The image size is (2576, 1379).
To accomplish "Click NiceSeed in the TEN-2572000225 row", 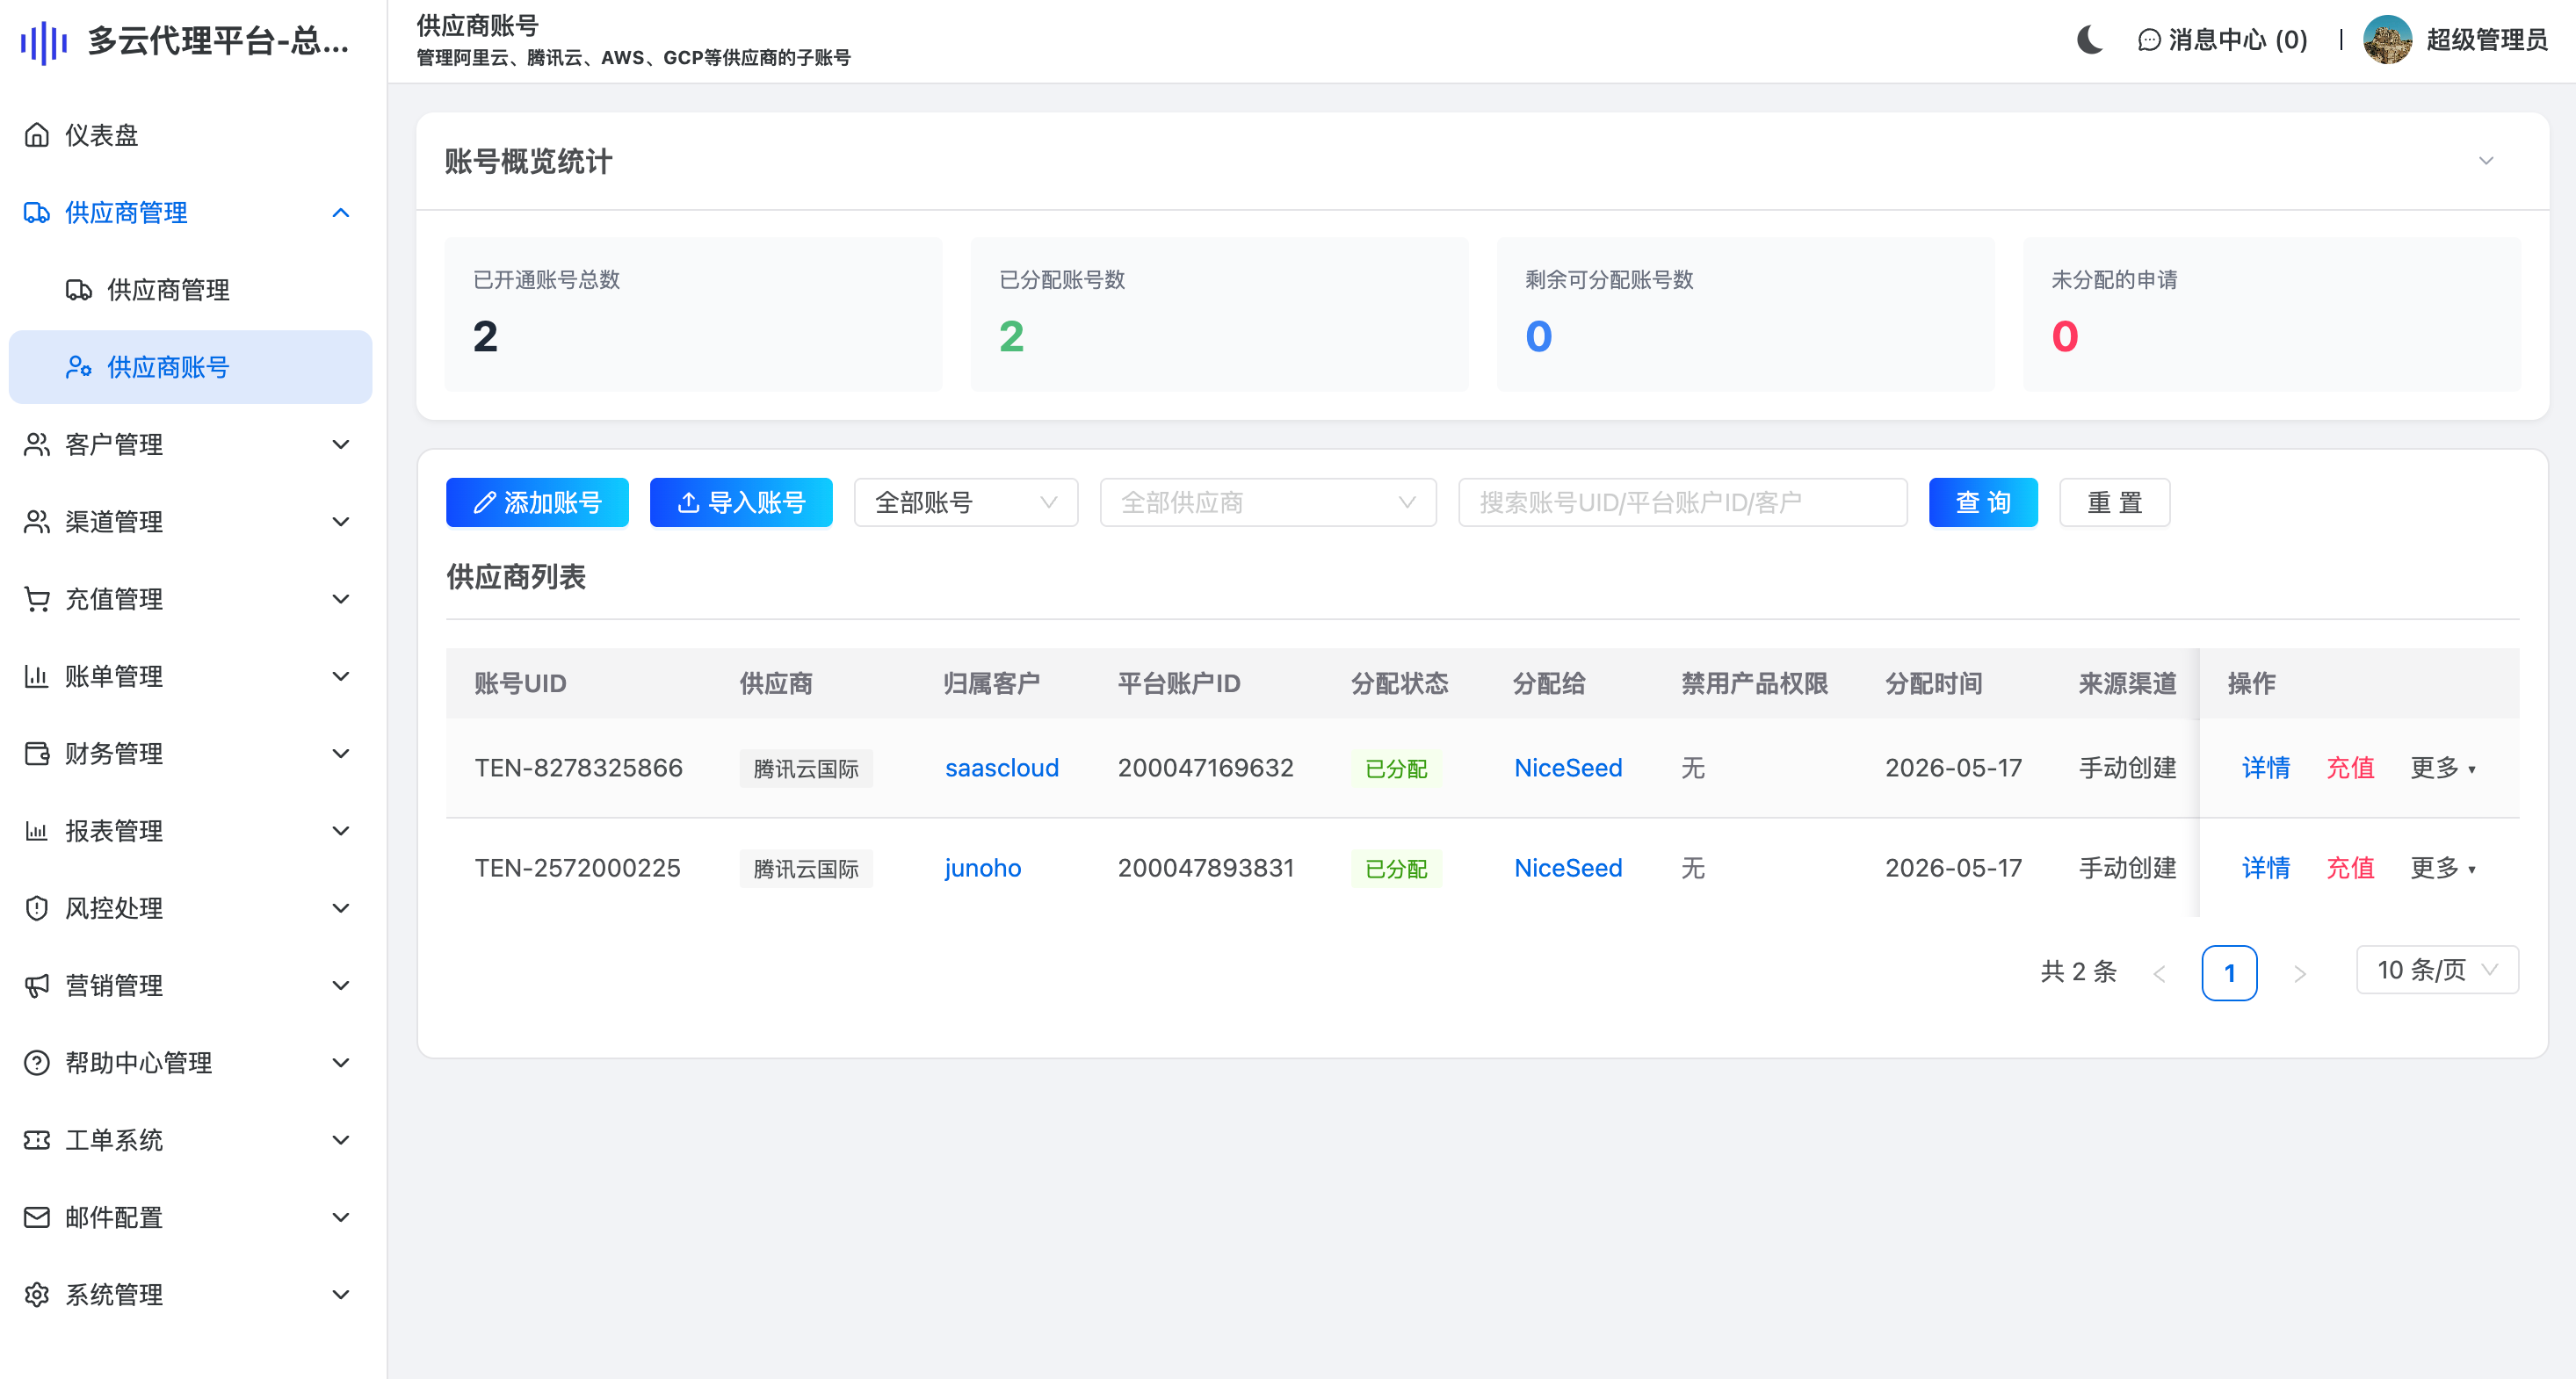I will point(1568,868).
